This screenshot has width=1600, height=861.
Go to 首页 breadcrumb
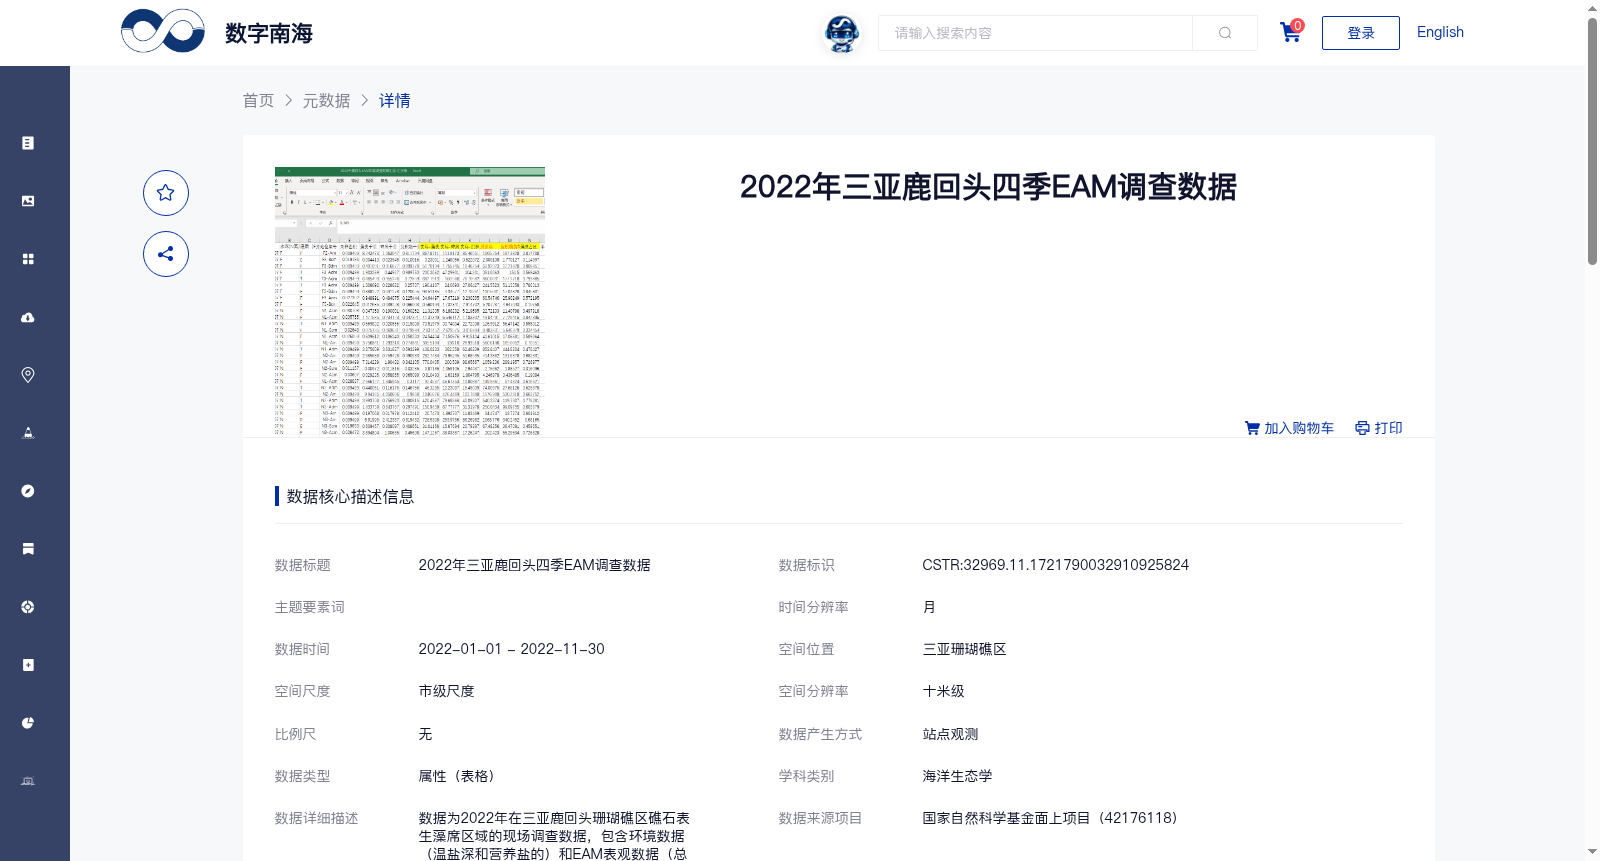point(258,101)
